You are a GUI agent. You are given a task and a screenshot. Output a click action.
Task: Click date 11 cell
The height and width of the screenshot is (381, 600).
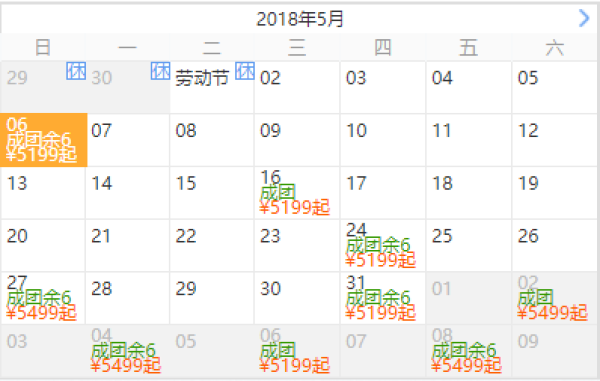(468, 140)
